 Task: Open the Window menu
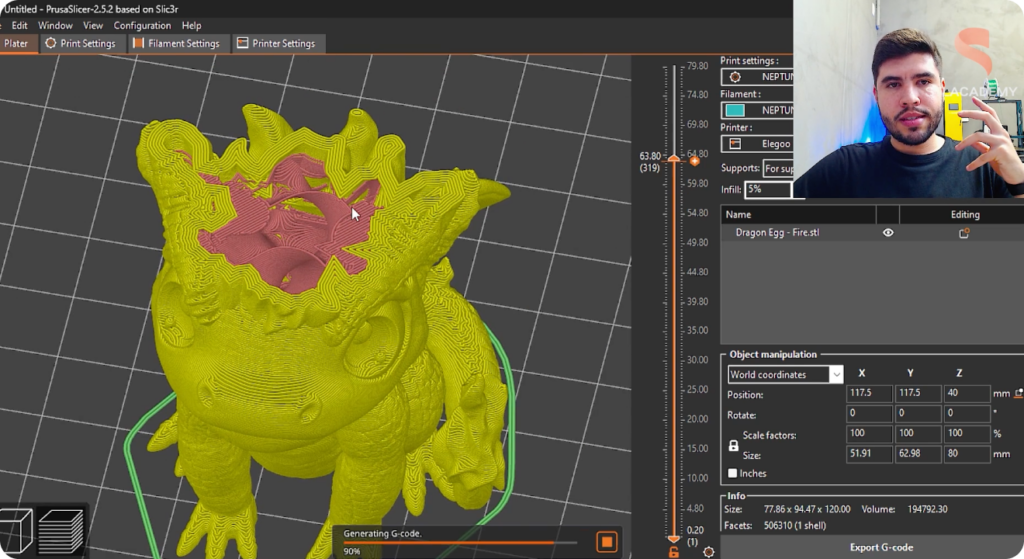pyautogui.click(x=55, y=25)
